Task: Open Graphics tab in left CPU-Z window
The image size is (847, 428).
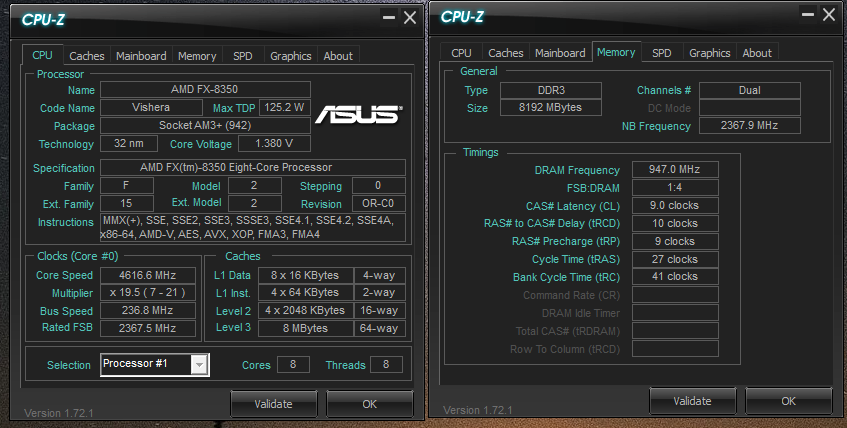Action: 291,56
